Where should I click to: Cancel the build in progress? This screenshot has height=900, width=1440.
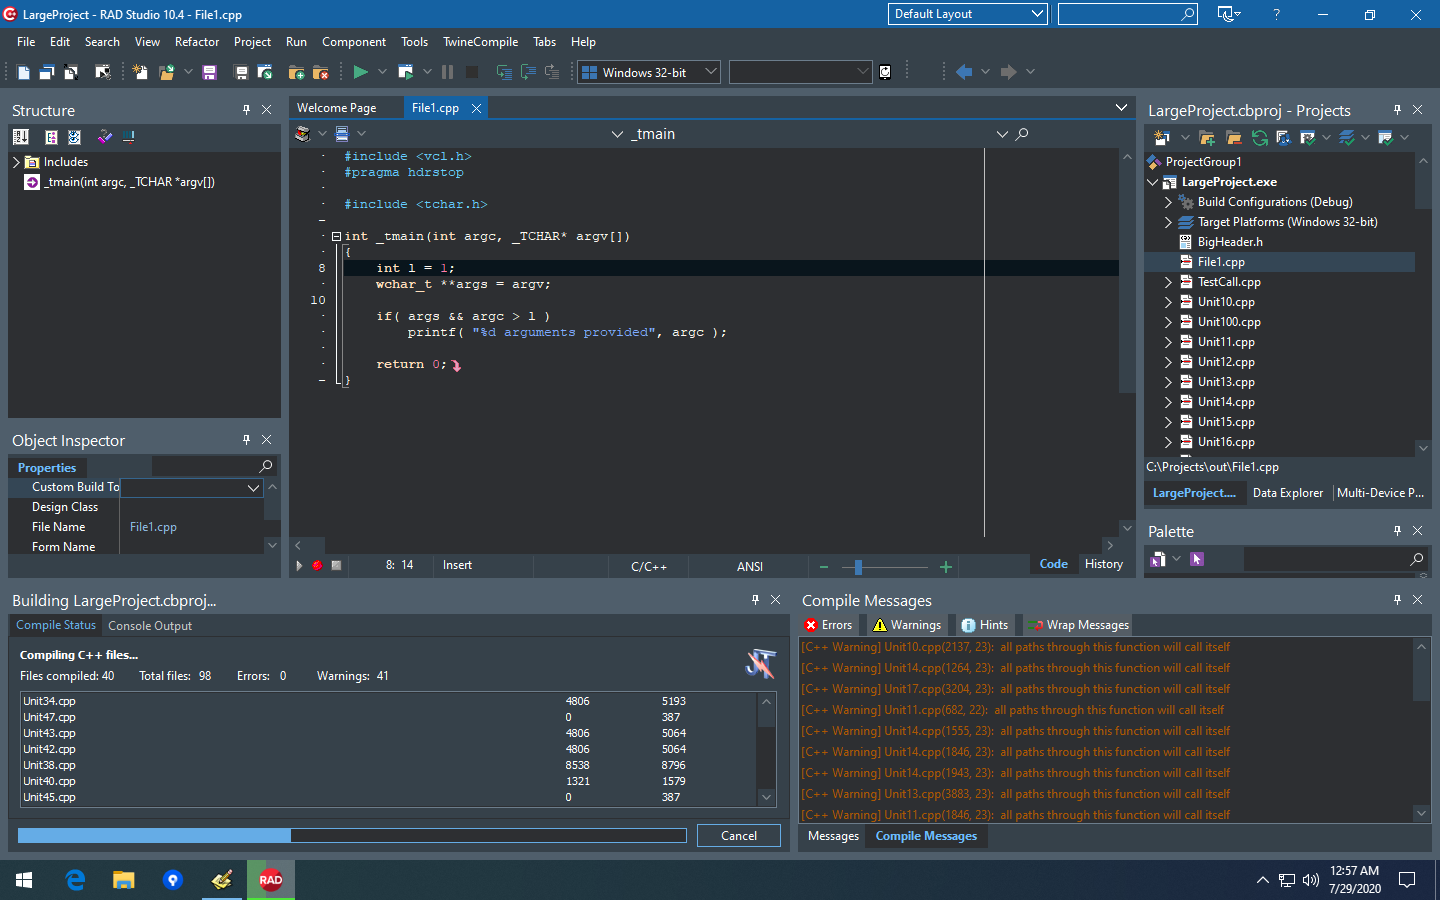pos(739,836)
